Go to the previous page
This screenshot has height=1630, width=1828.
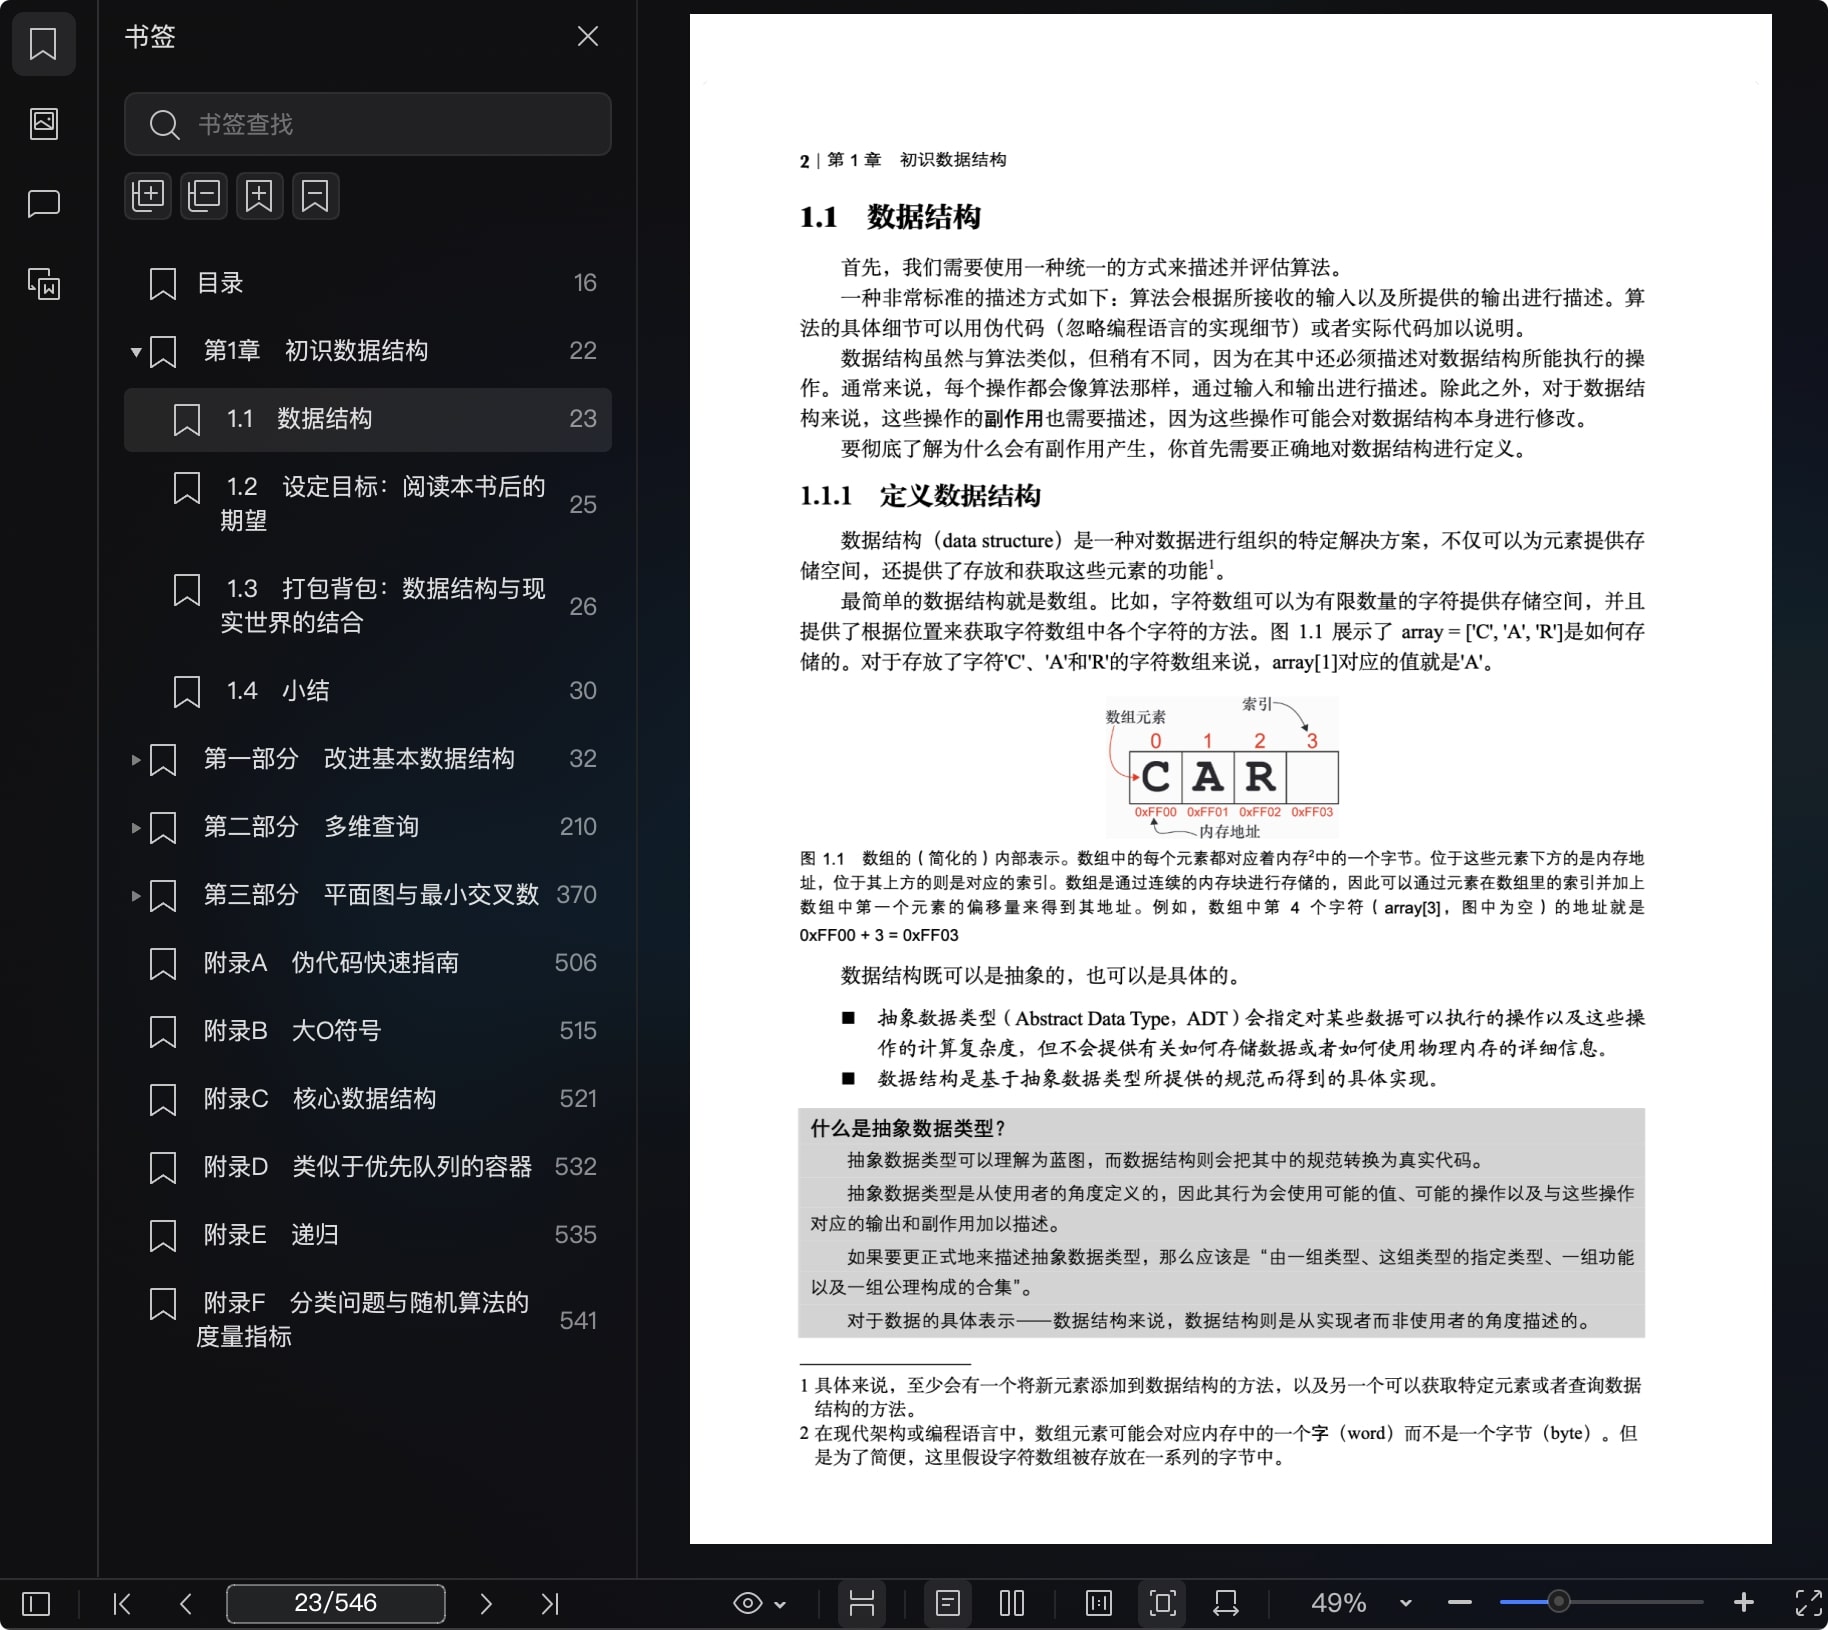click(186, 1604)
